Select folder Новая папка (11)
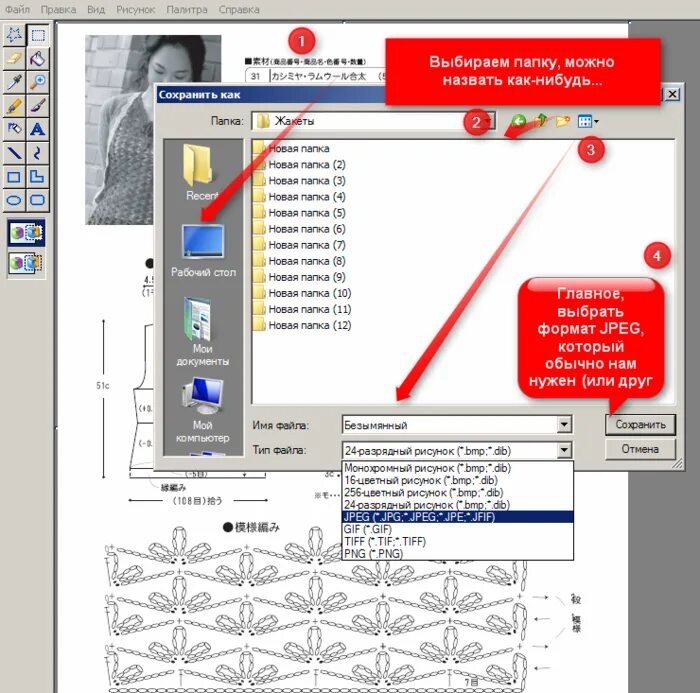This screenshot has width=700, height=693. (x=302, y=309)
